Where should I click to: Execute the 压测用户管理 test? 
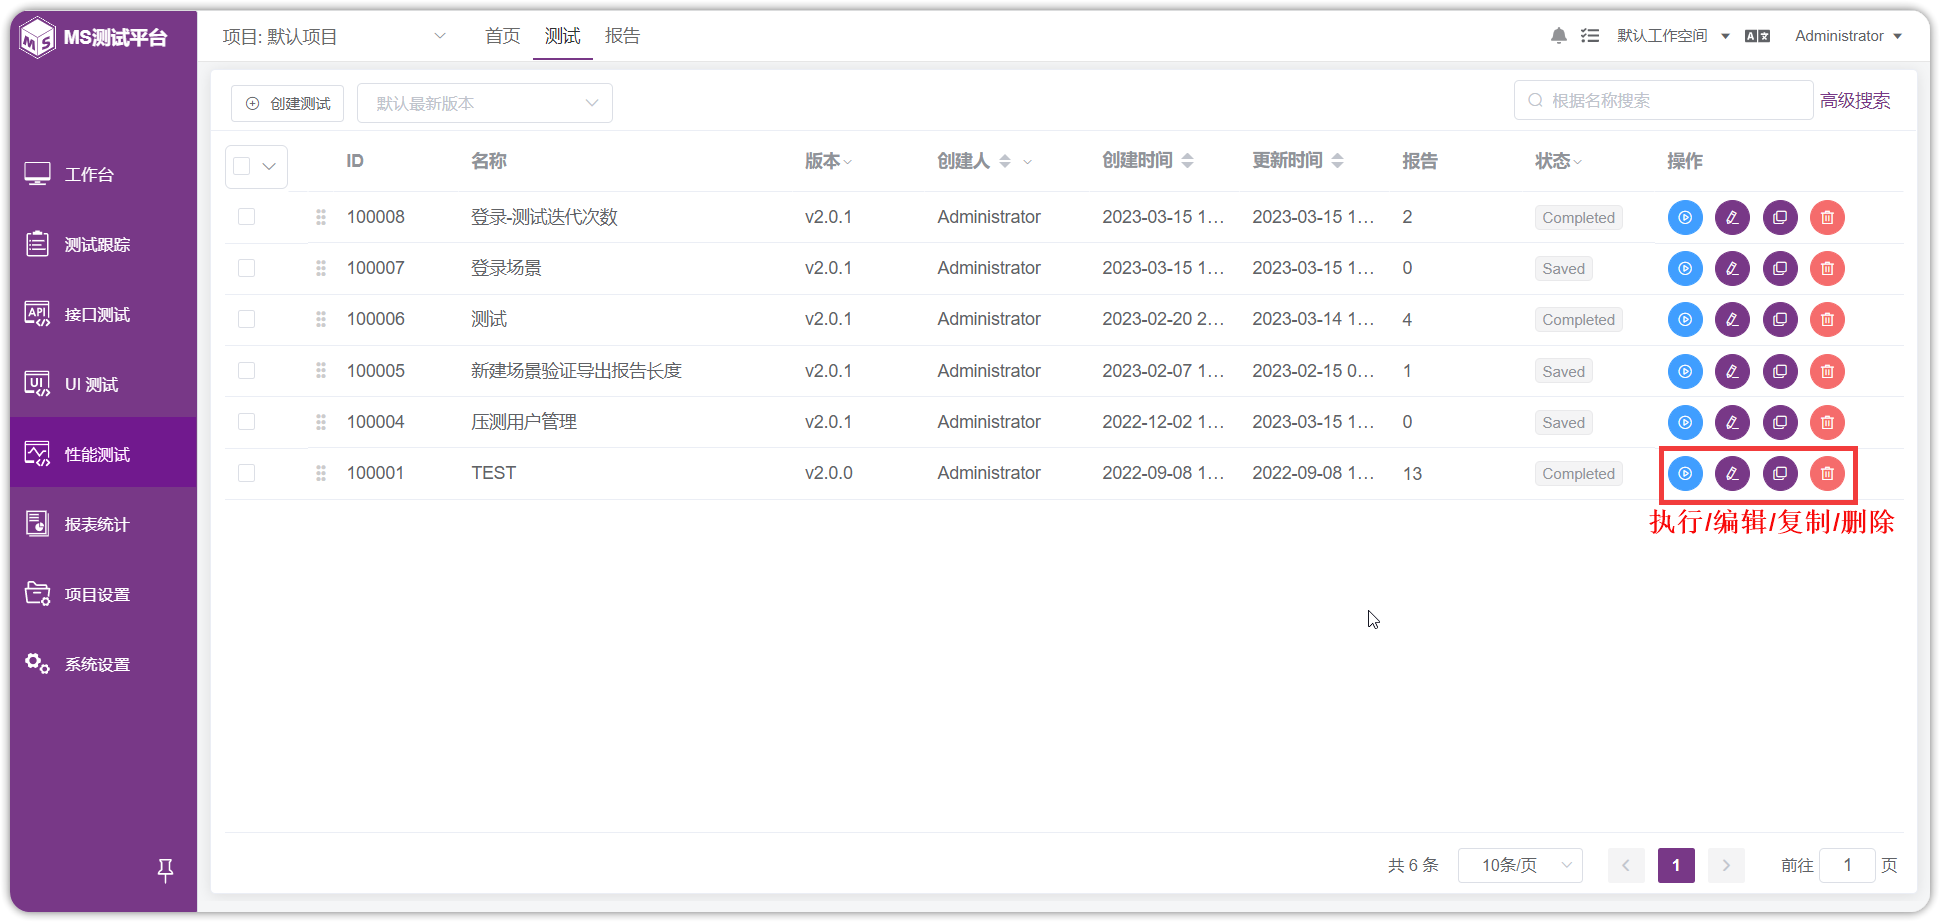pyautogui.click(x=1685, y=422)
